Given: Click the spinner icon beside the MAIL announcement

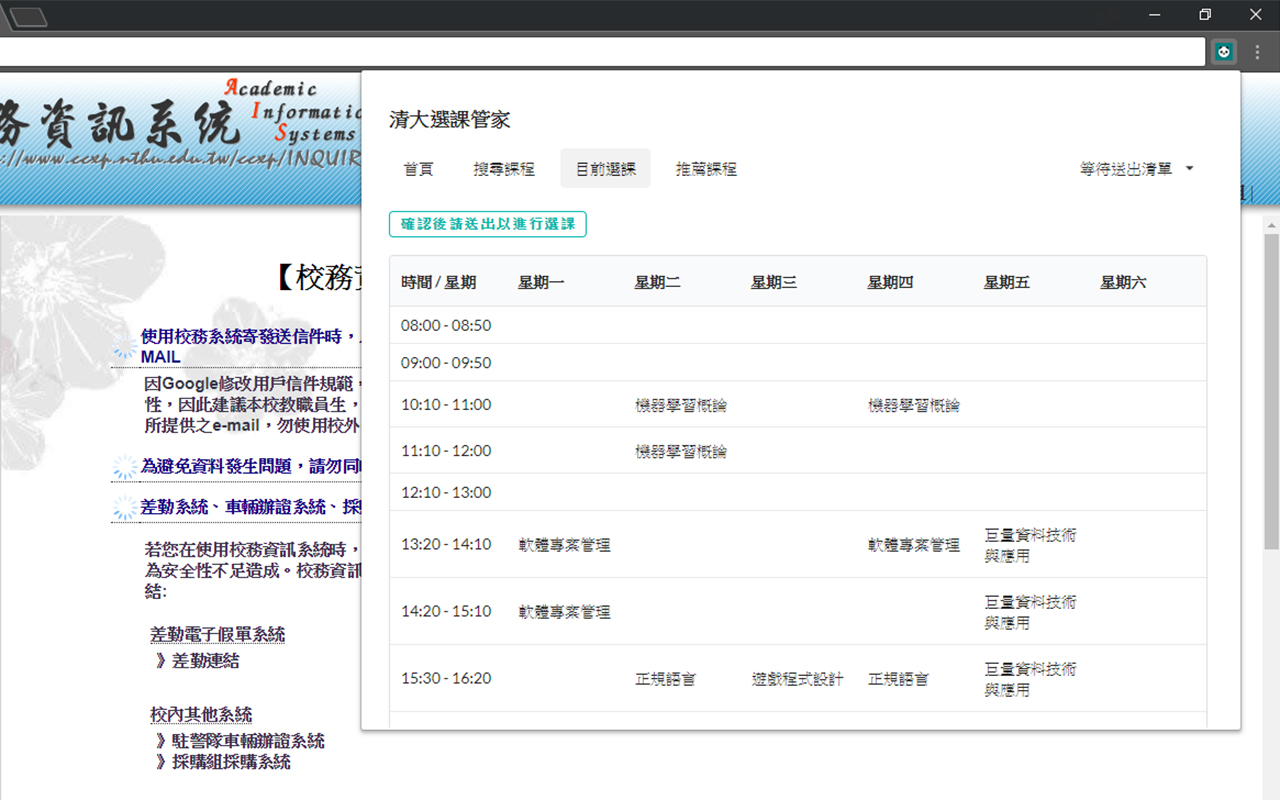Looking at the screenshot, I should (x=125, y=347).
